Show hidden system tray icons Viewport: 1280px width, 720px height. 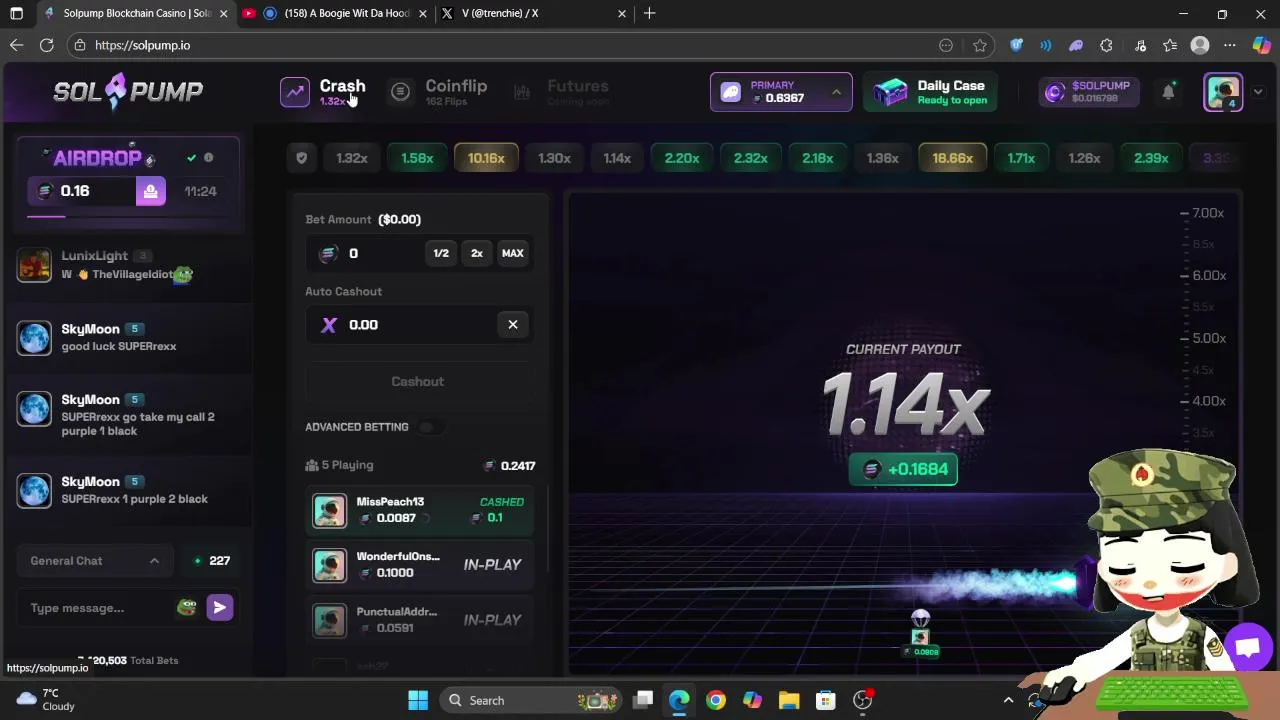coord(1008,700)
